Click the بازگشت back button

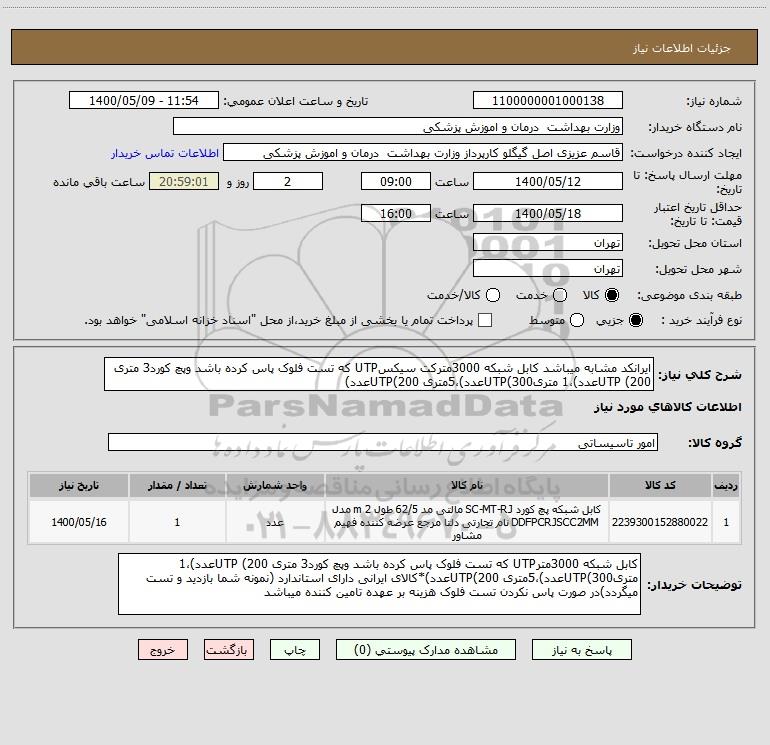(229, 650)
